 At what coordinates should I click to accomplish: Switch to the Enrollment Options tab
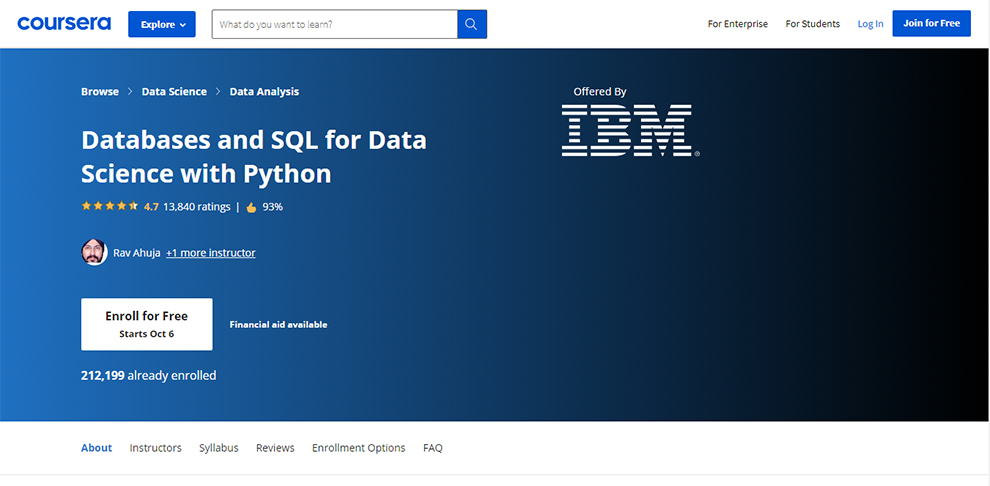[x=359, y=448]
